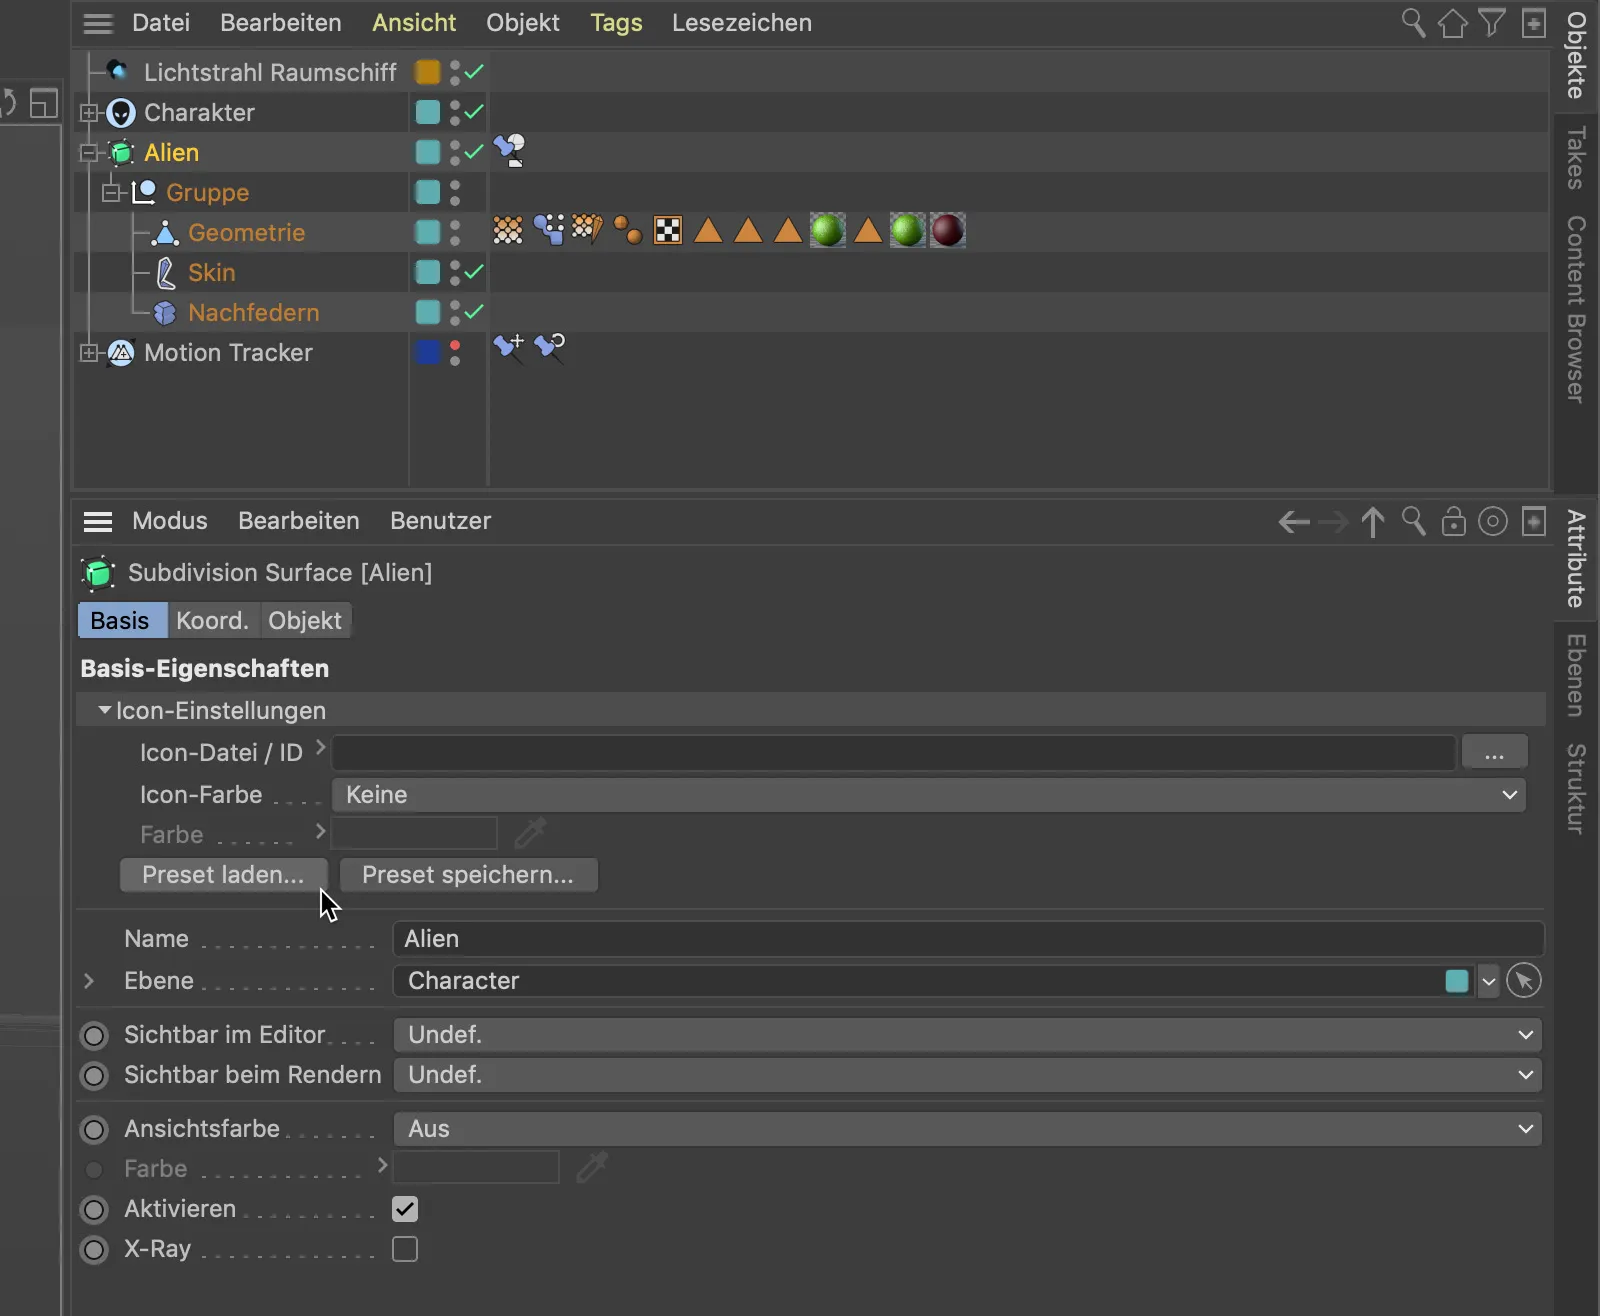Open the Sichtbar im Editor dropdown
The width and height of the screenshot is (1600, 1316).
click(968, 1035)
